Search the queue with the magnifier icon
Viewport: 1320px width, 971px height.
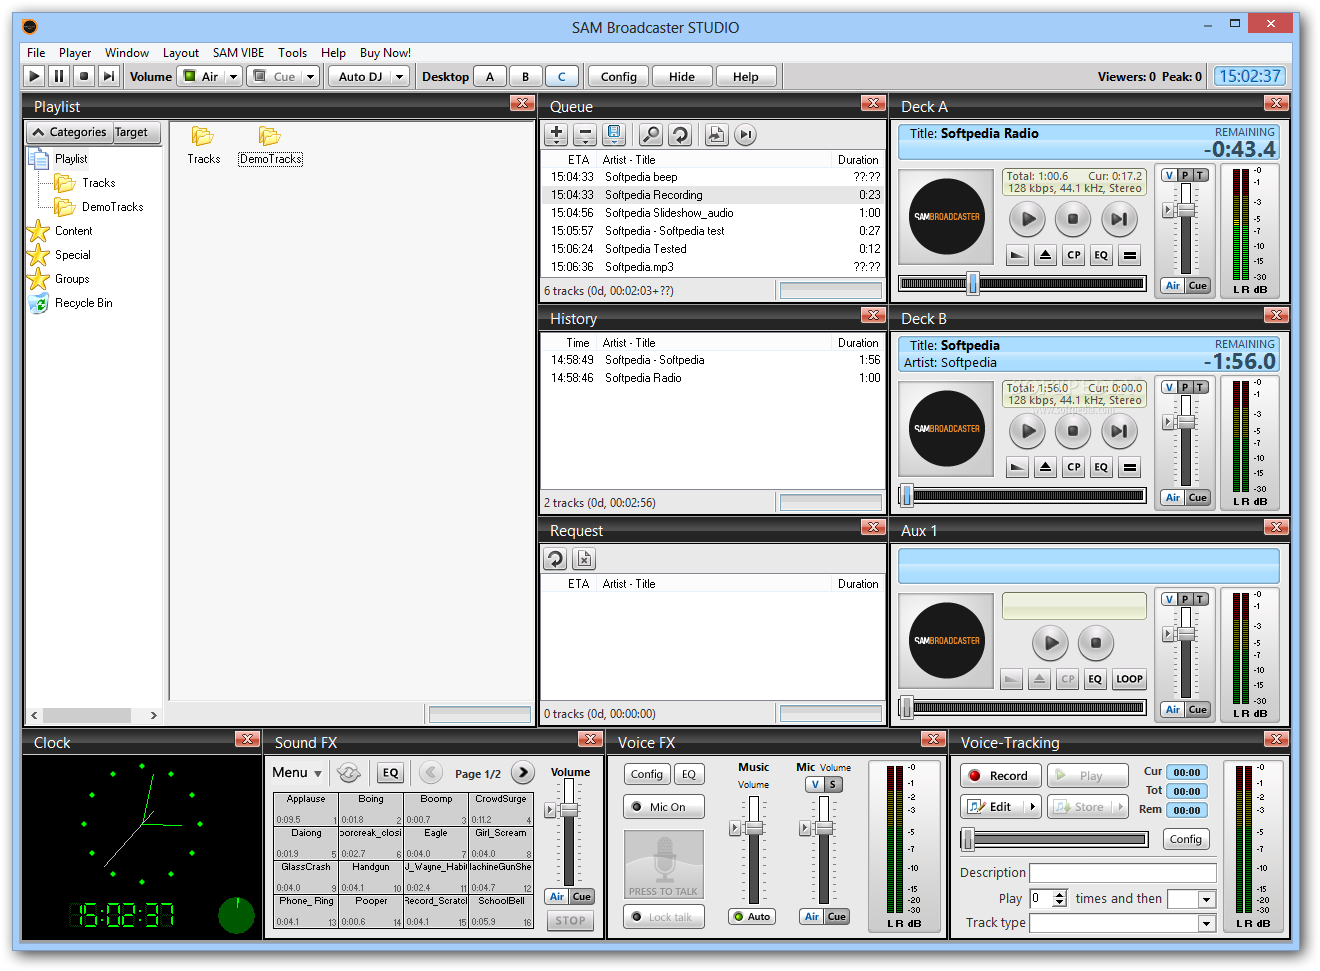coord(651,134)
